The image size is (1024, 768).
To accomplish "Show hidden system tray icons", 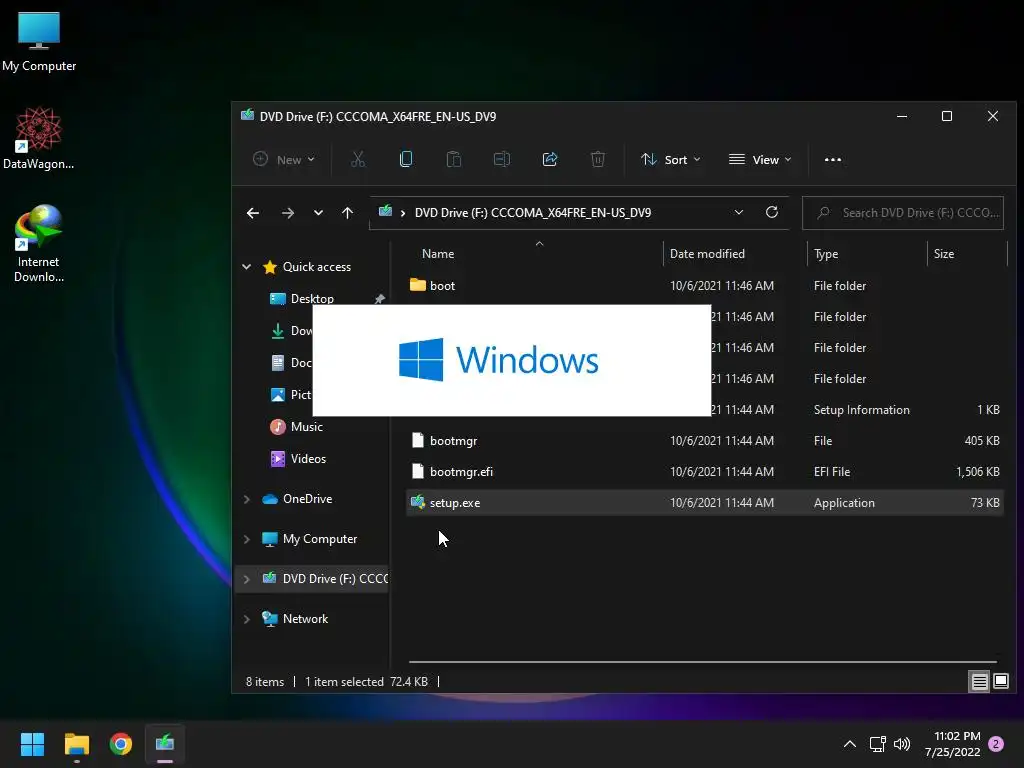I will click(850, 744).
